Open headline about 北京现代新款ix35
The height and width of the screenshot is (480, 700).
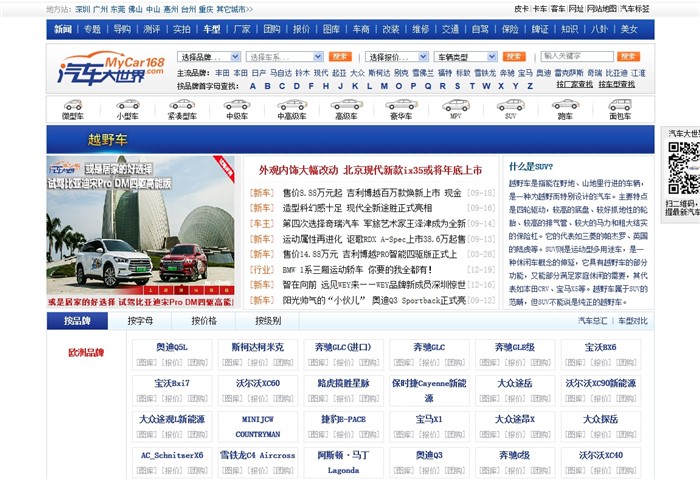371,170
